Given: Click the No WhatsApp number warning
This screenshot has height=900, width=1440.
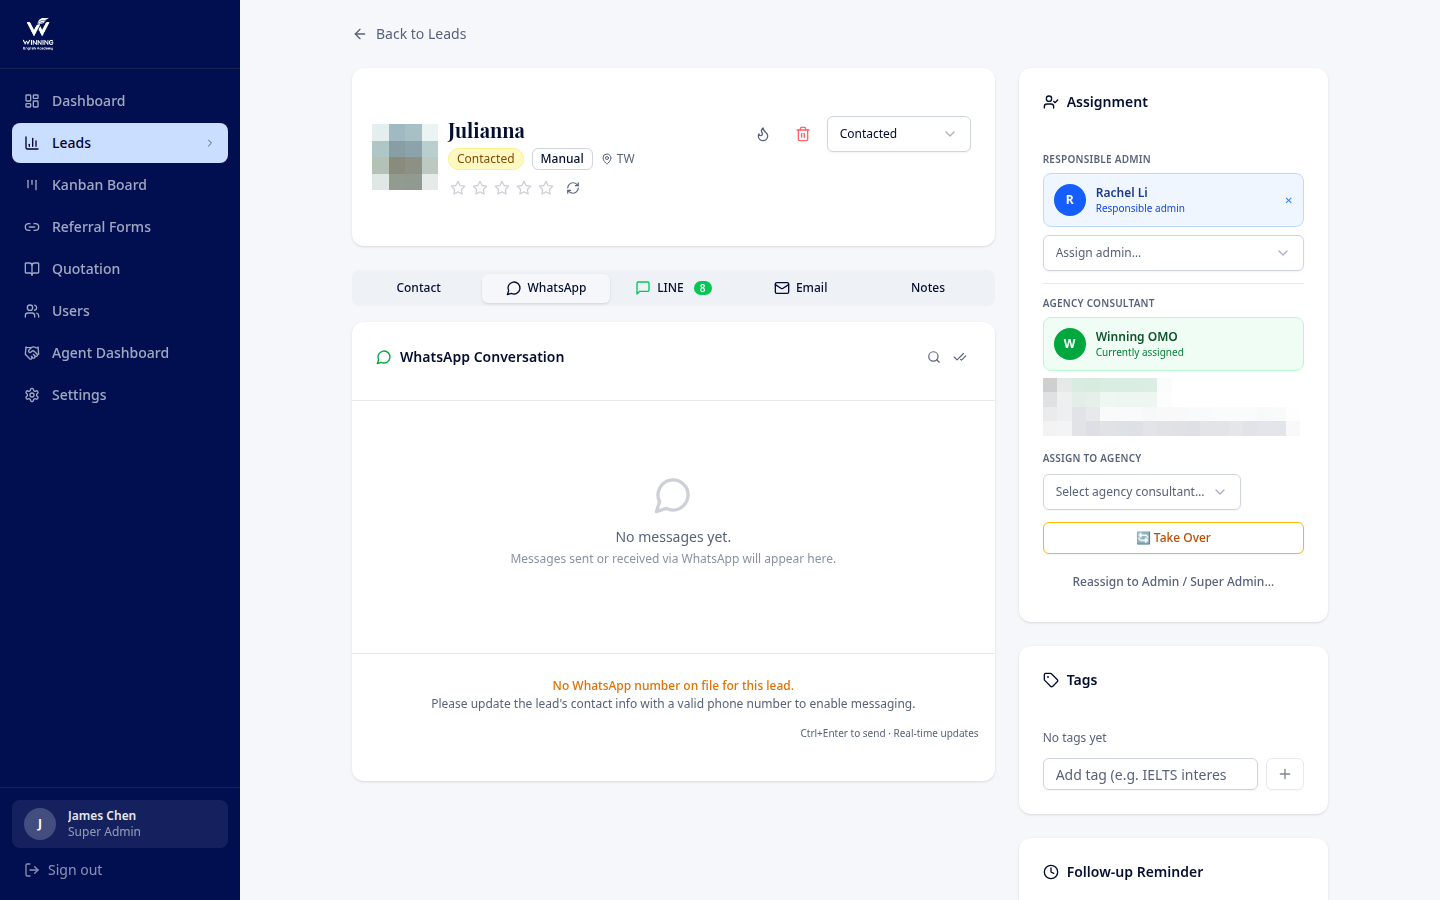Looking at the screenshot, I should (673, 686).
